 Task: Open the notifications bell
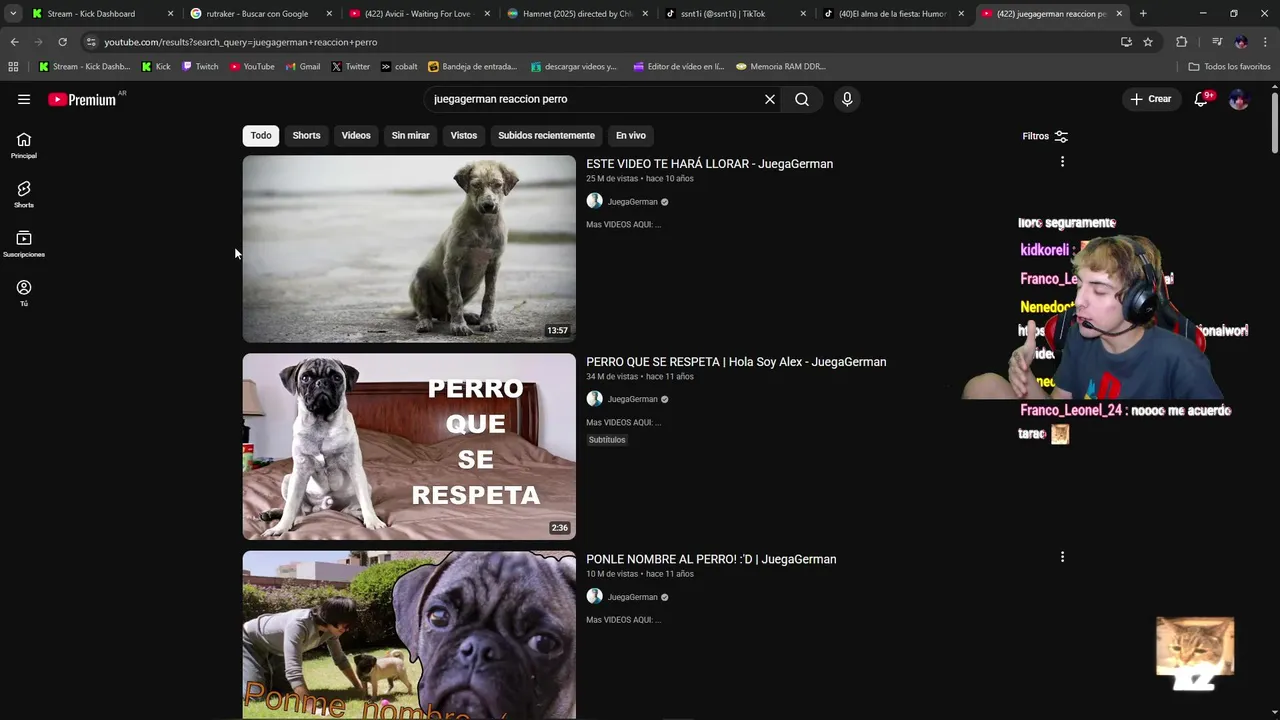(x=1201, y=99)
